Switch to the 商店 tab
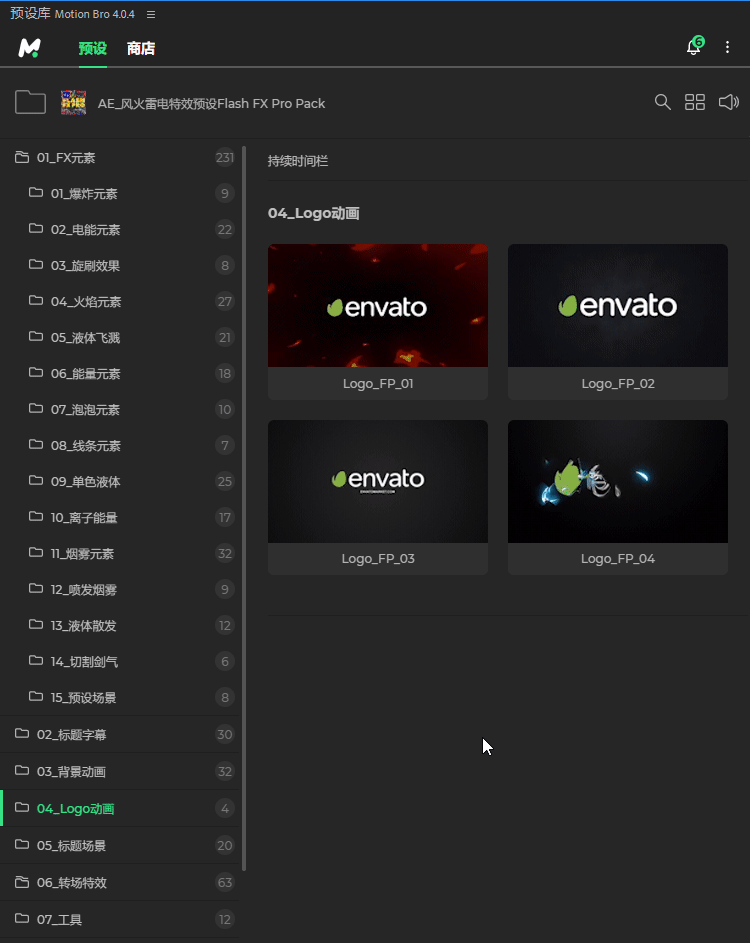 (x=141, y=48)
